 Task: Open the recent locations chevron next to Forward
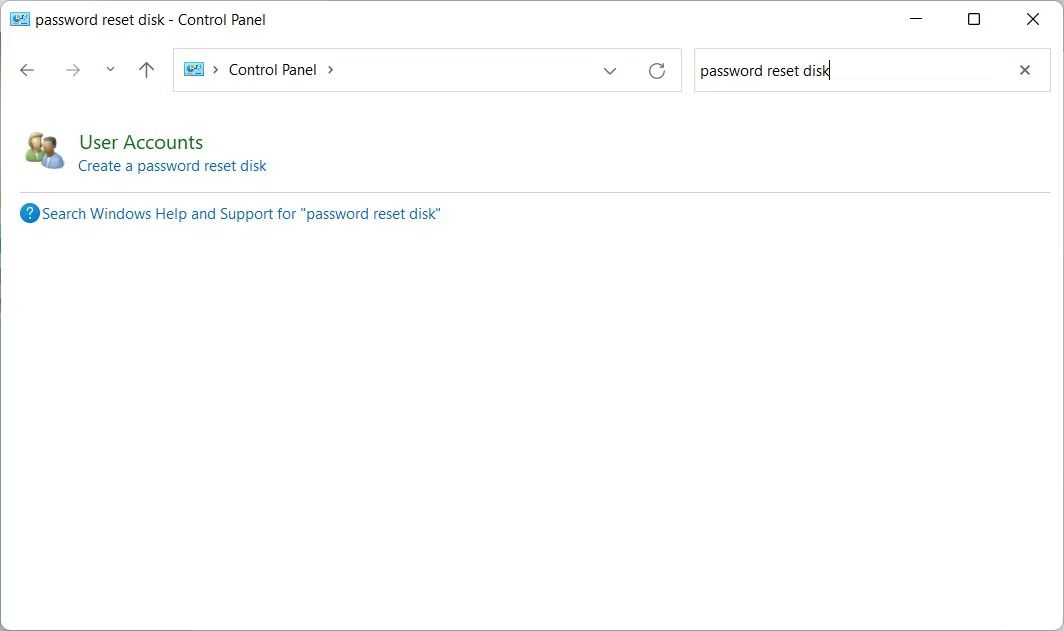[x=110, y=70]
